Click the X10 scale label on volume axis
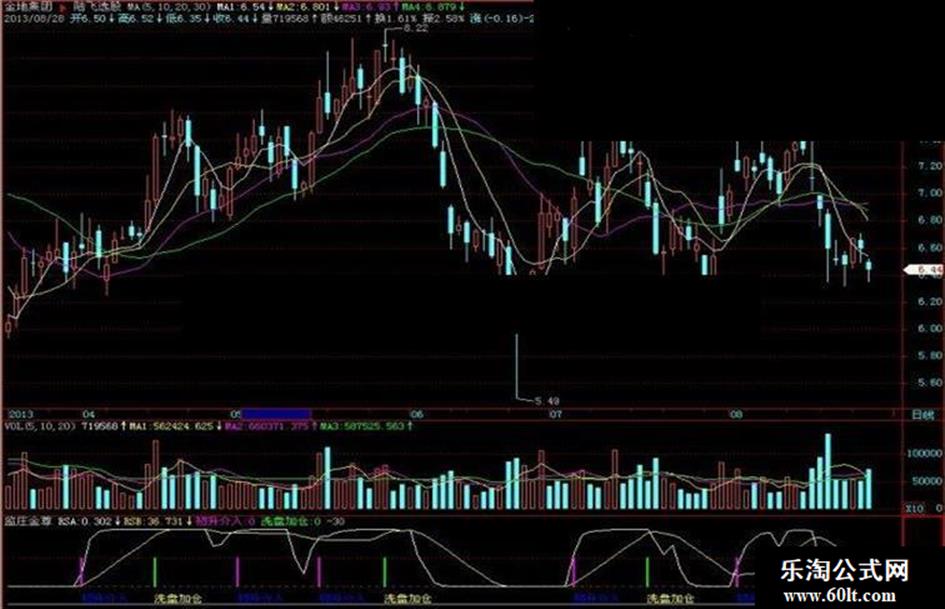This screenshot has height=609, width=945. pyautogui.click(x=914, y=509)
